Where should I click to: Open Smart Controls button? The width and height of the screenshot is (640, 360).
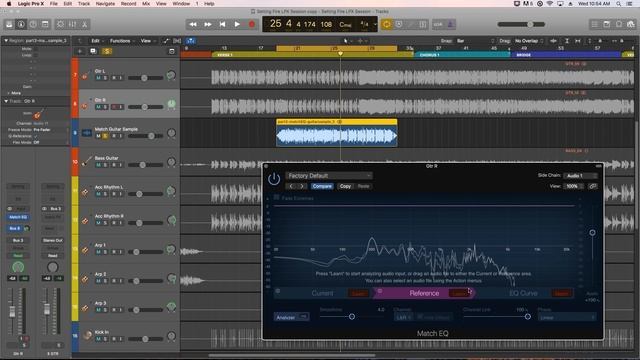pyautogui.click(x=60, y=24)
